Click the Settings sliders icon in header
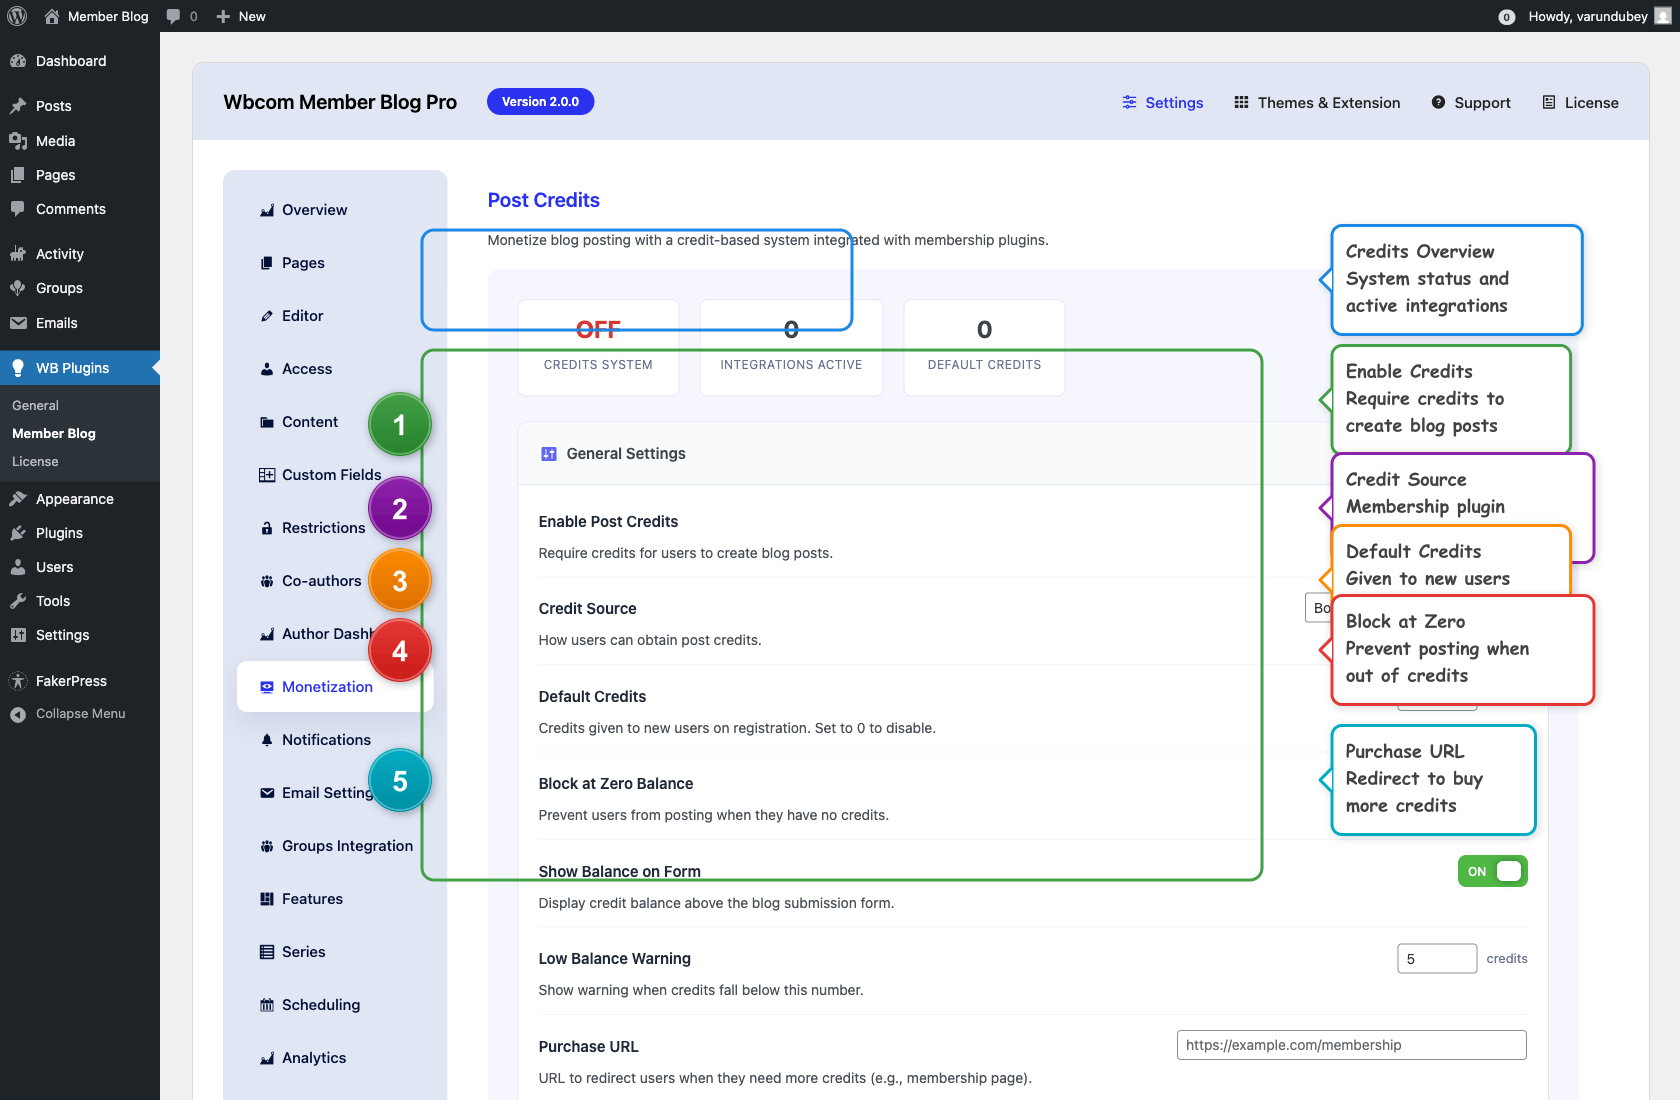This screenshot has height=1100, width=1680. tap(1129, 102)
